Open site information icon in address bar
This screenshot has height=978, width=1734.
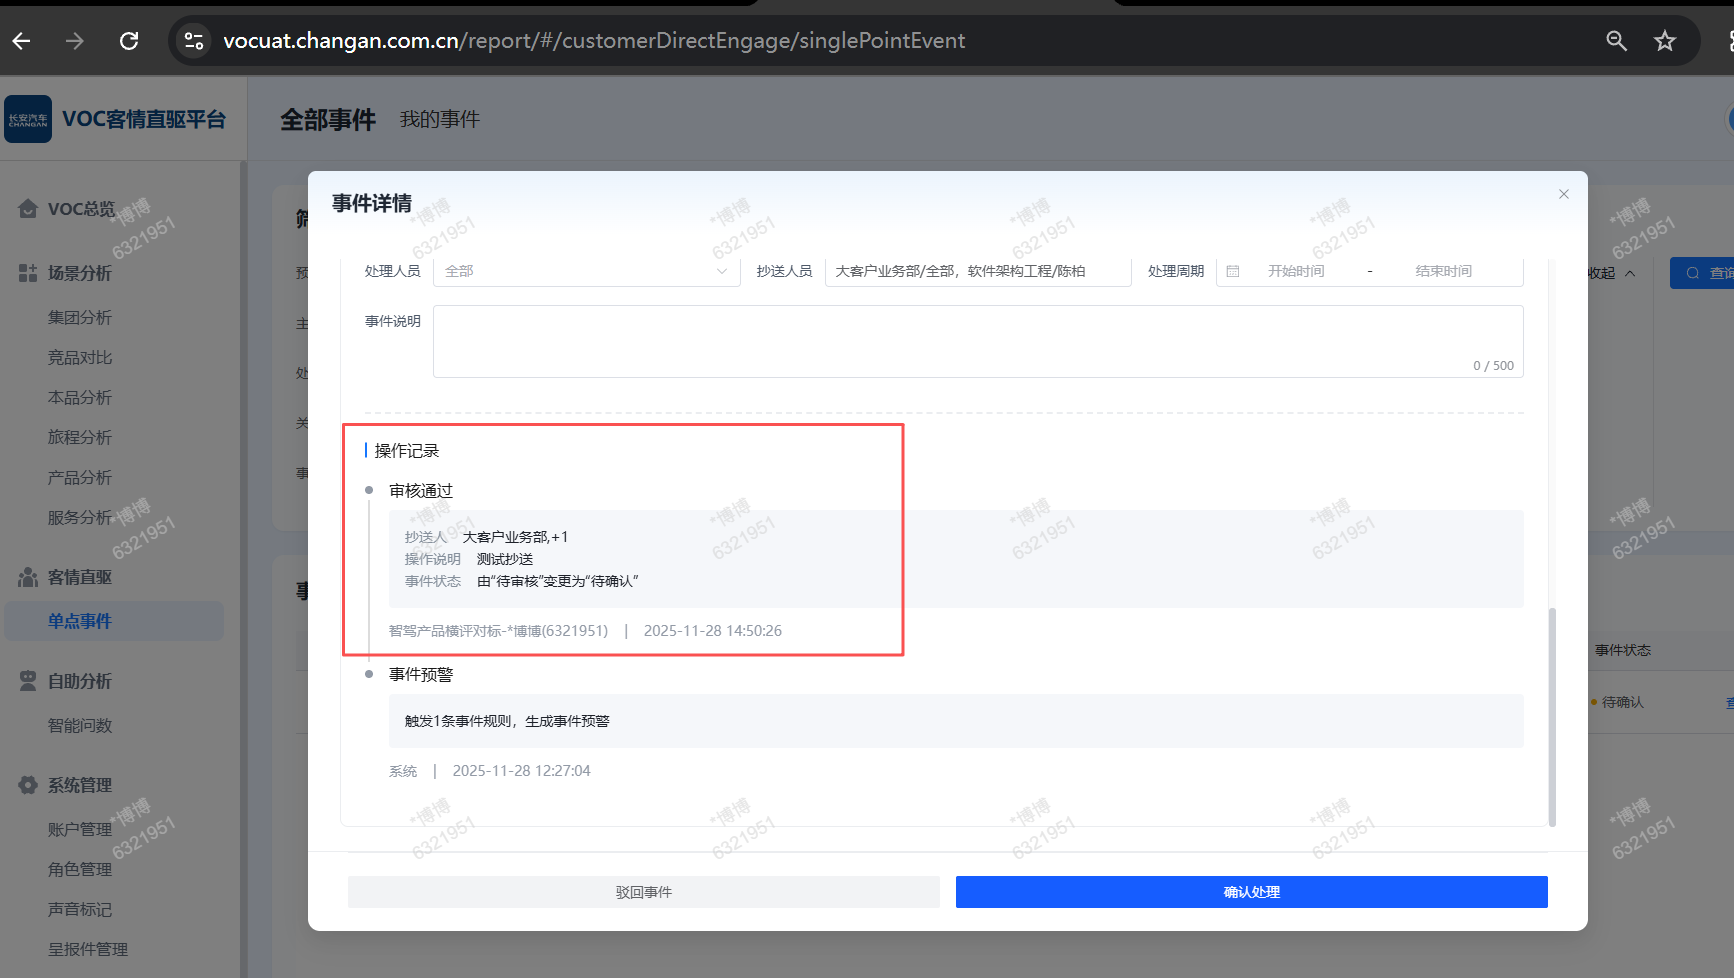pyautogui.click(x=194, y=41)
